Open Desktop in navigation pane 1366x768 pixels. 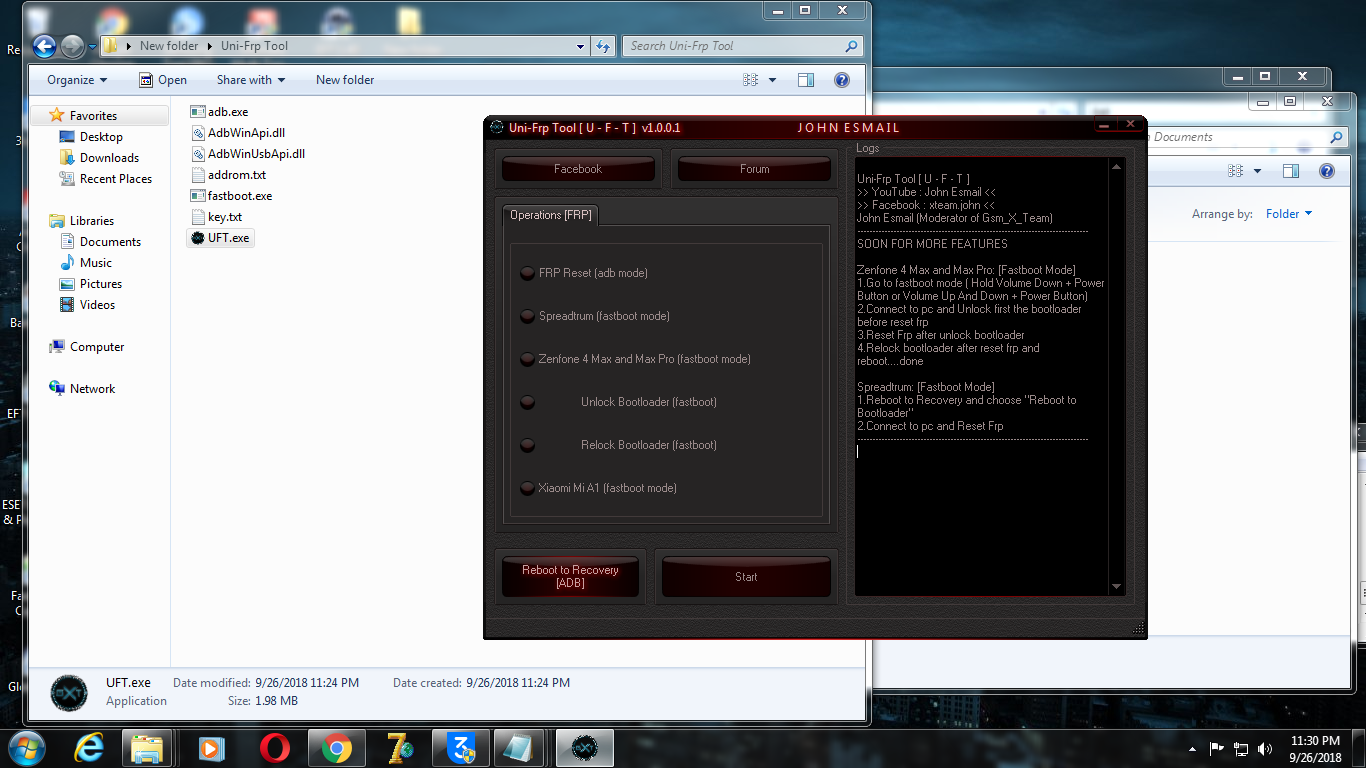tap(101, 137)
